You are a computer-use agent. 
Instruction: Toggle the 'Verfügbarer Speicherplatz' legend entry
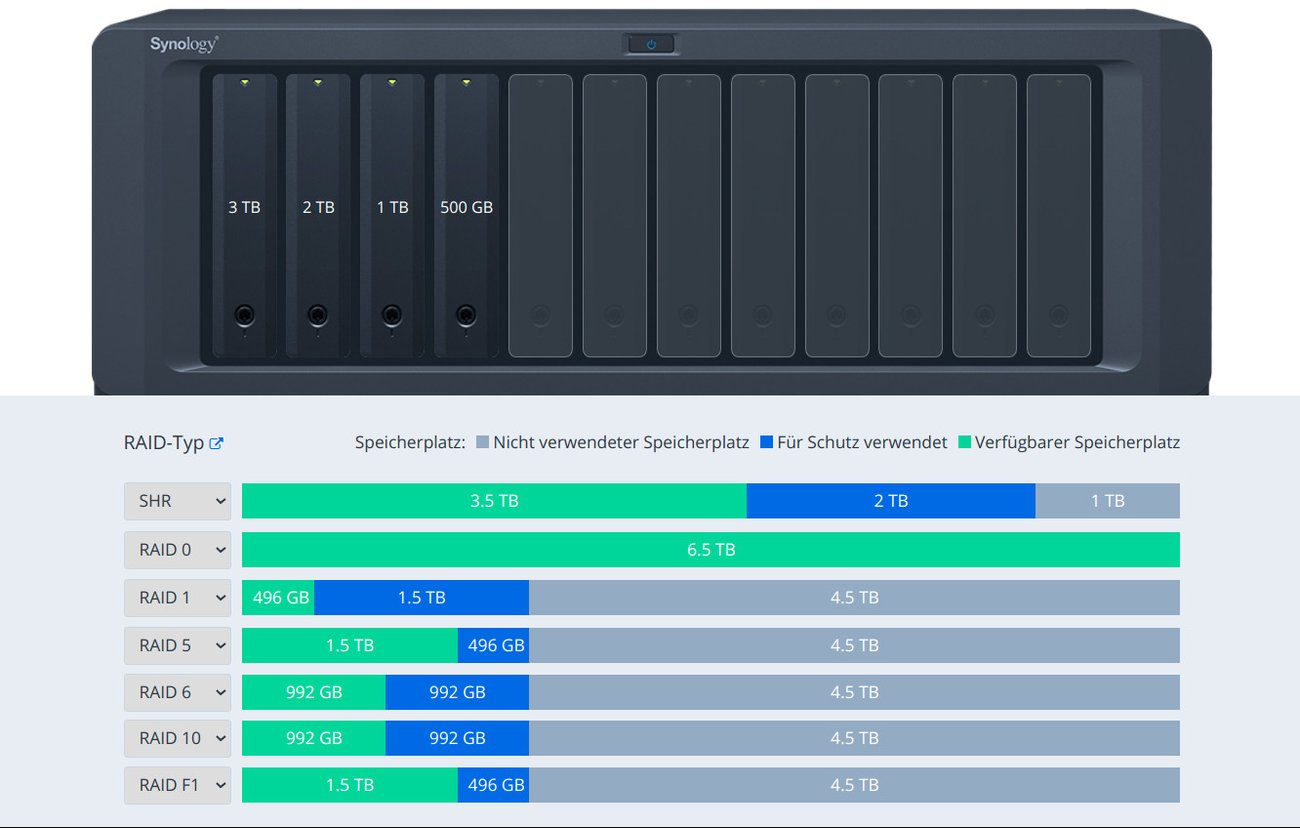point(1076,441)
